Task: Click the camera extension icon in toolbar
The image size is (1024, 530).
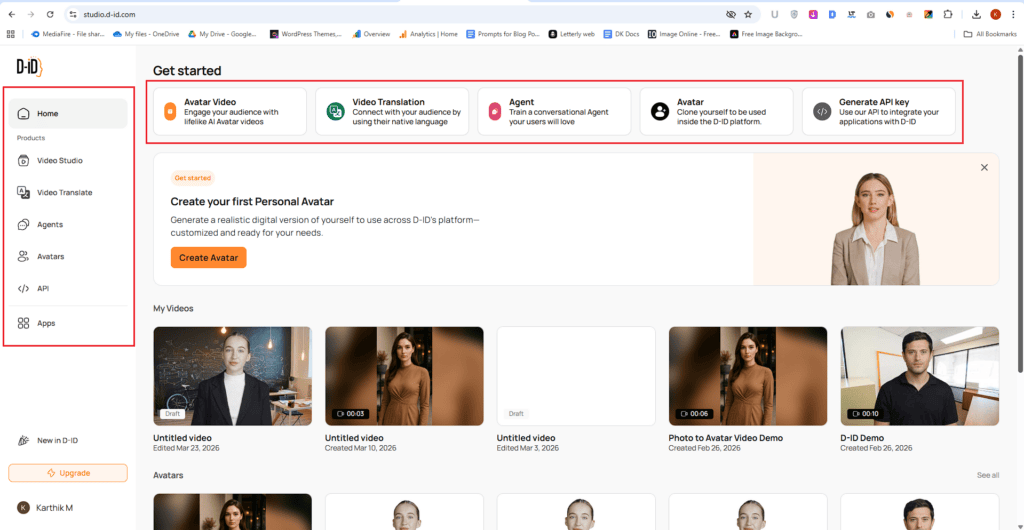Action: (871, 14)
